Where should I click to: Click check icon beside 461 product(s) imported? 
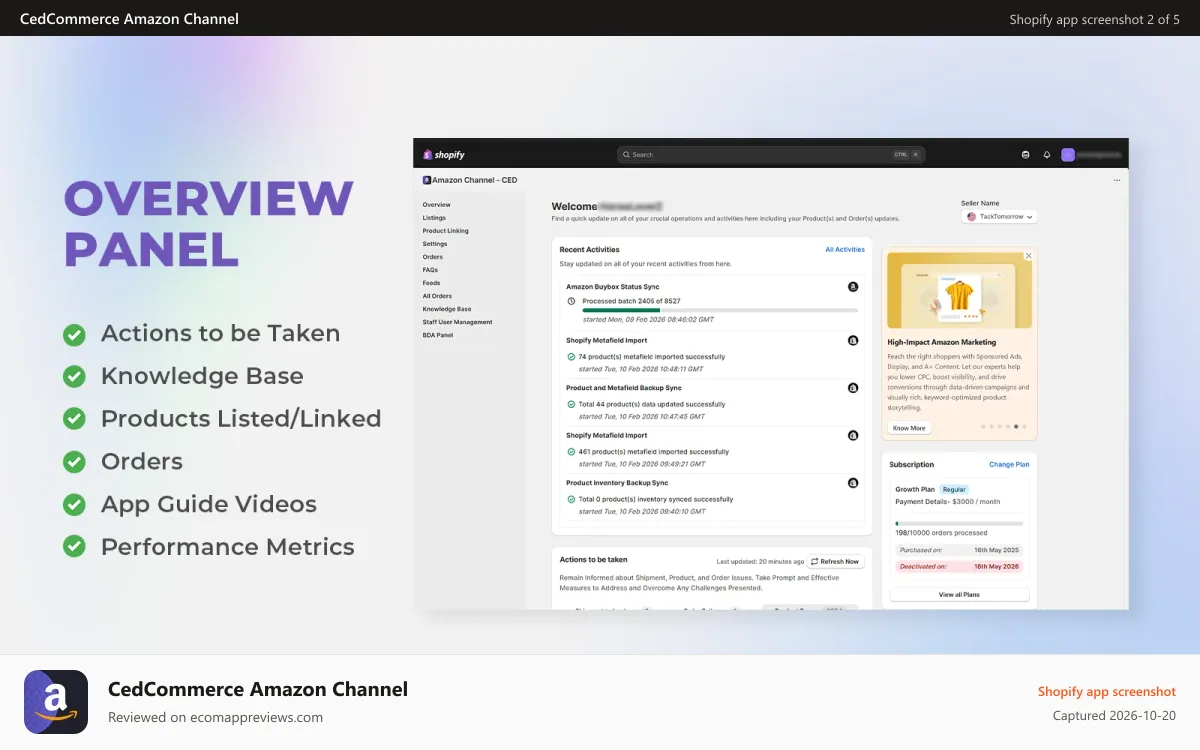pos(571,452)
